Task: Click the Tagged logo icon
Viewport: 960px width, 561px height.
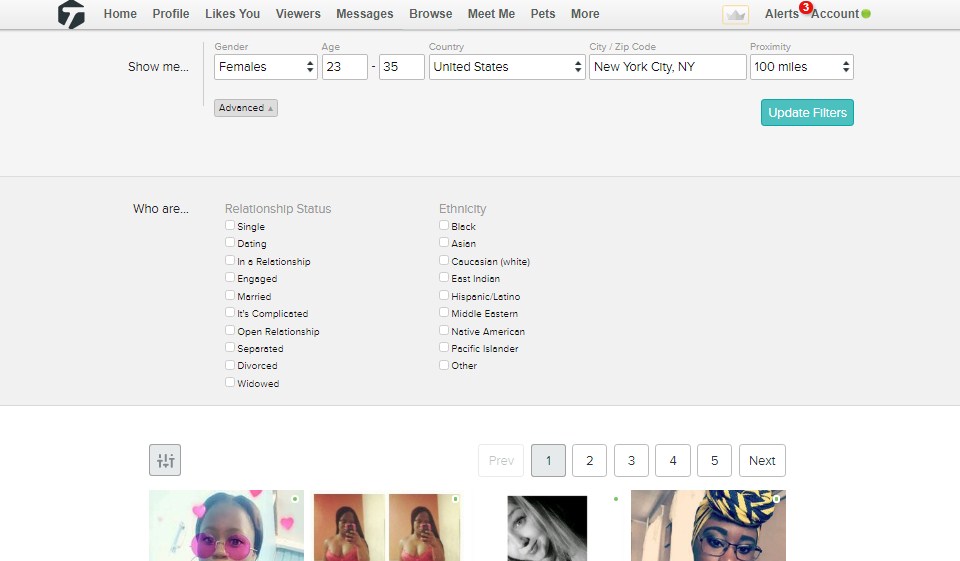Action: click(x=71, y=14)
